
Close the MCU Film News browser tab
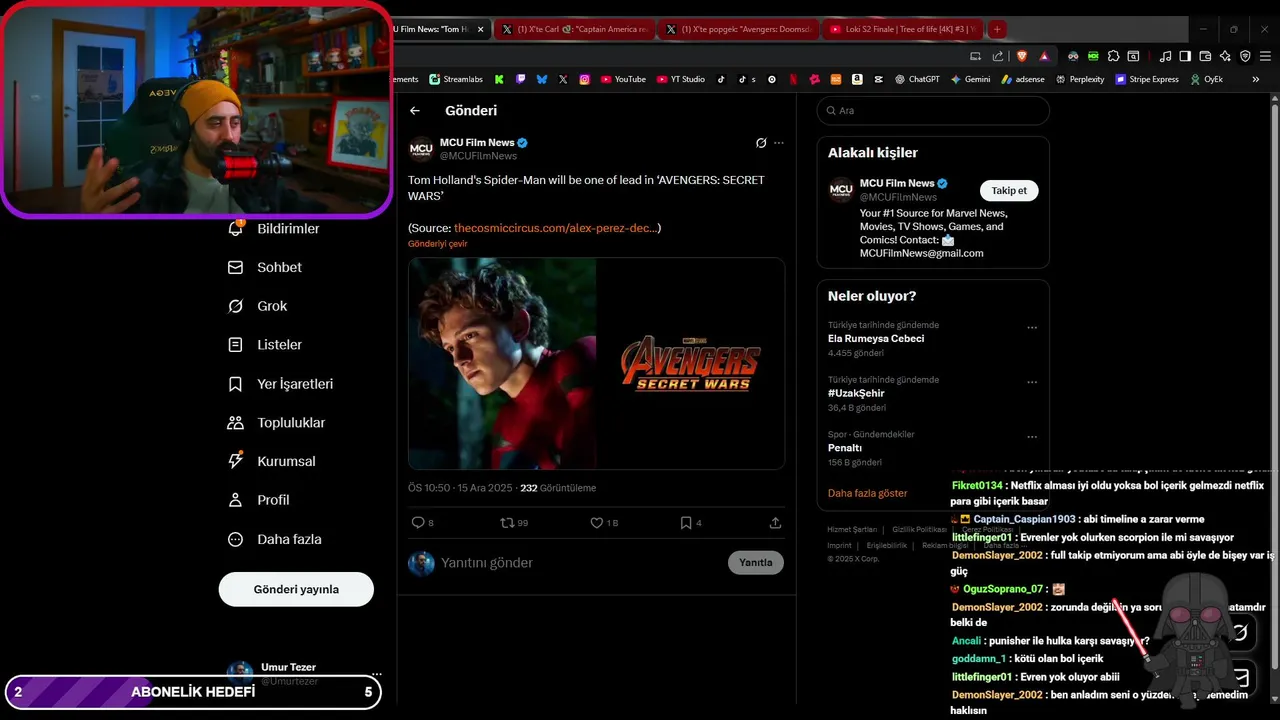click(x=481, y=29)
